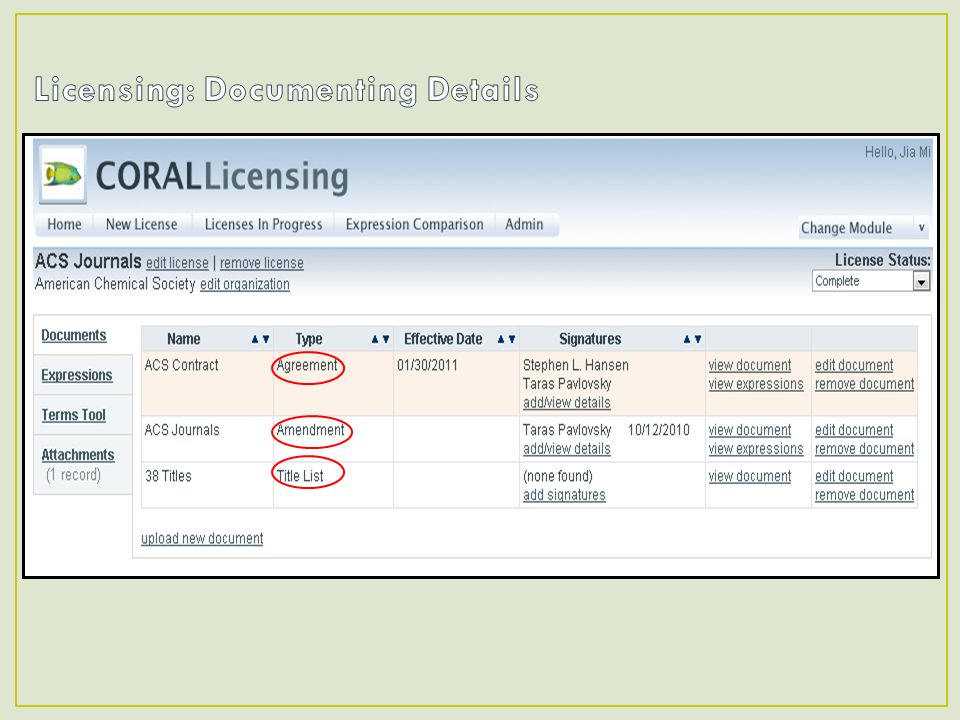Image resolution: width=960 pixels, height=720 pixels.
Task: Sort Signatures column descending arrow
Action: (697, 339)
